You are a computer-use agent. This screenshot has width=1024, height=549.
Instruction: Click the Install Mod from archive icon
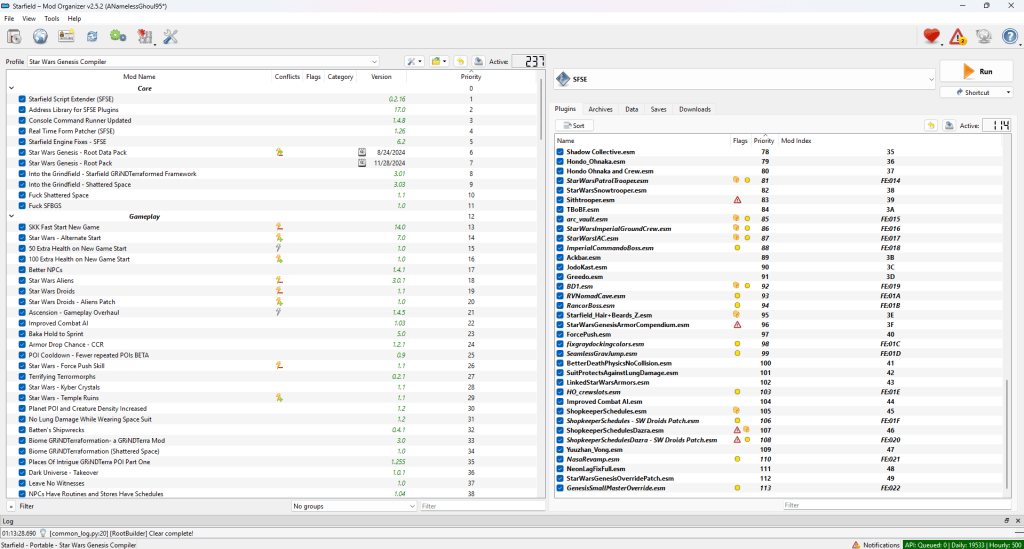coord(15,37)
